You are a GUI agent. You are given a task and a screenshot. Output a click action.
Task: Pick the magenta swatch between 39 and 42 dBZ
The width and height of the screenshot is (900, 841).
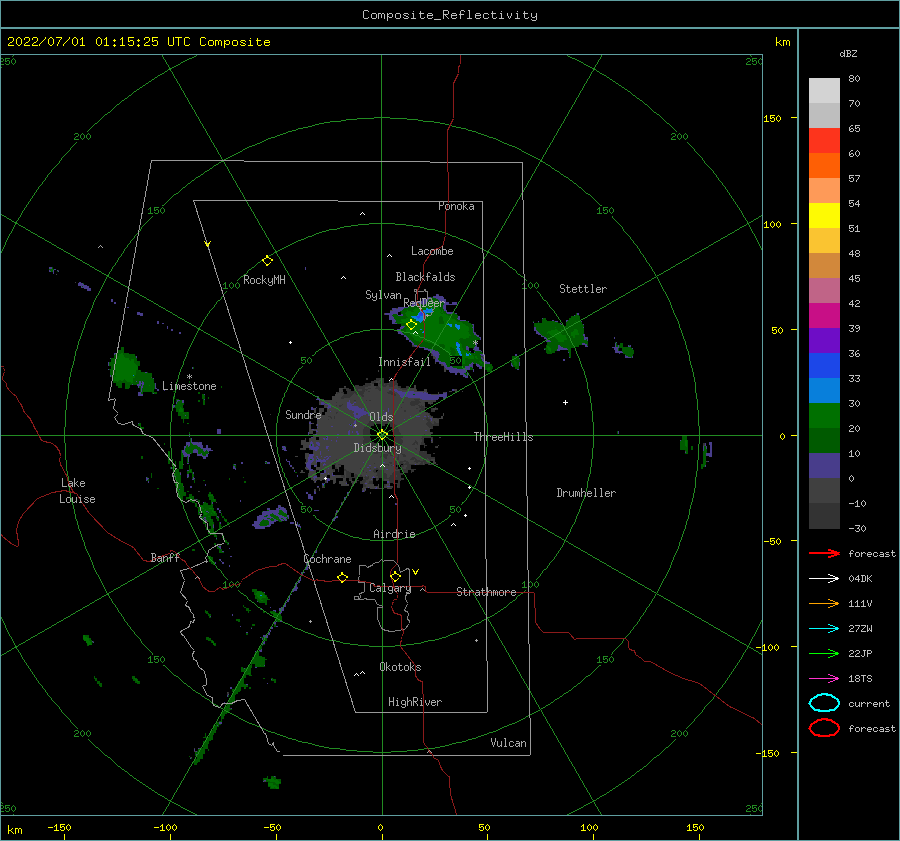(824, 316)
